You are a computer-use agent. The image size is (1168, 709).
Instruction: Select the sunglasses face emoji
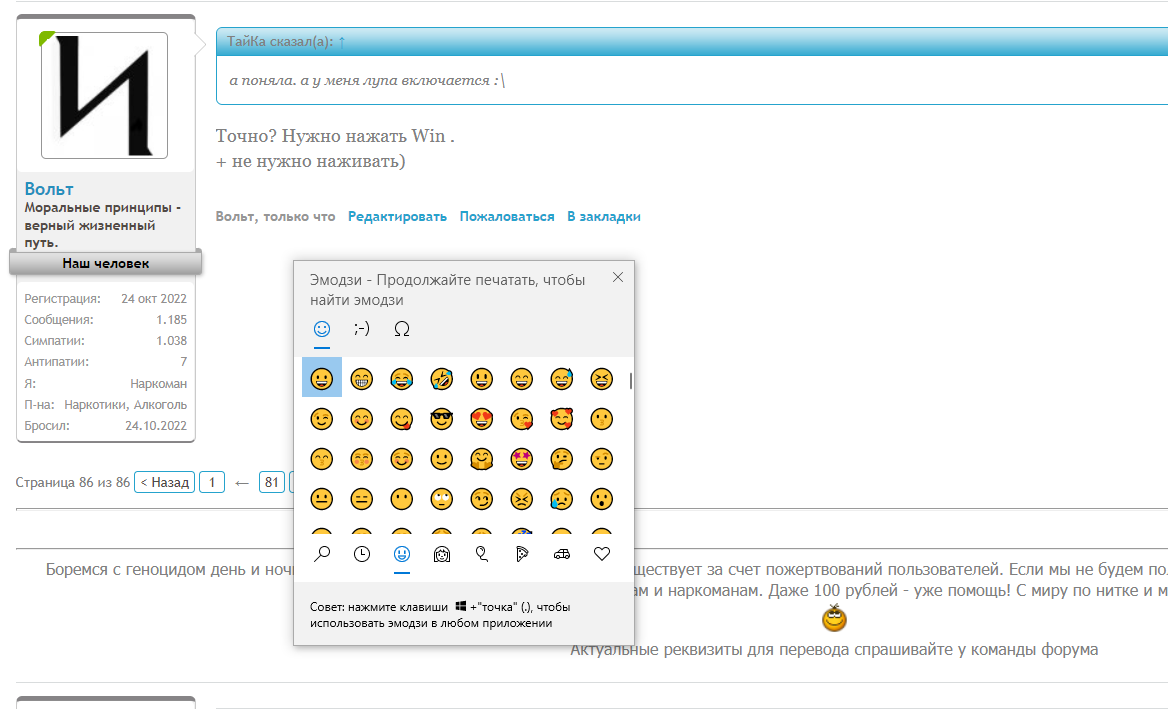pyautogui.click(x=442, y=419)
